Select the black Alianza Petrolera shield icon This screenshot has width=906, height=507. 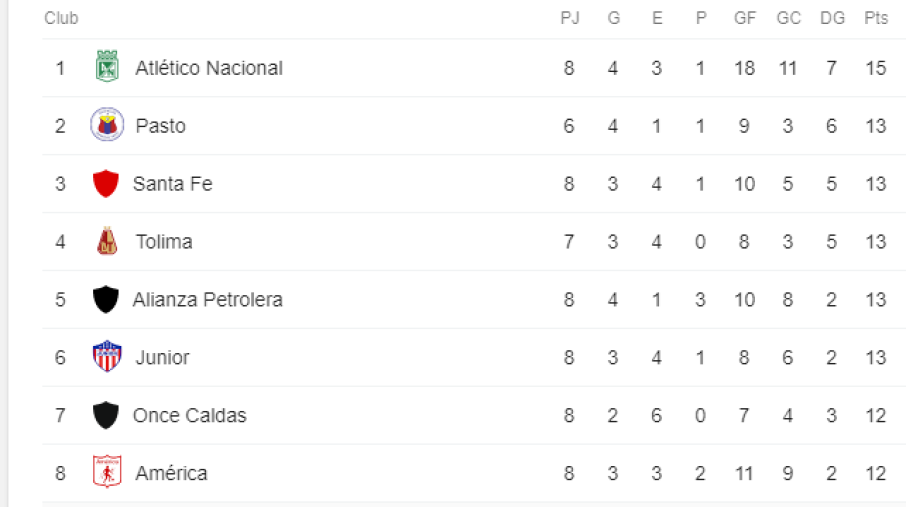coord(106,299)
